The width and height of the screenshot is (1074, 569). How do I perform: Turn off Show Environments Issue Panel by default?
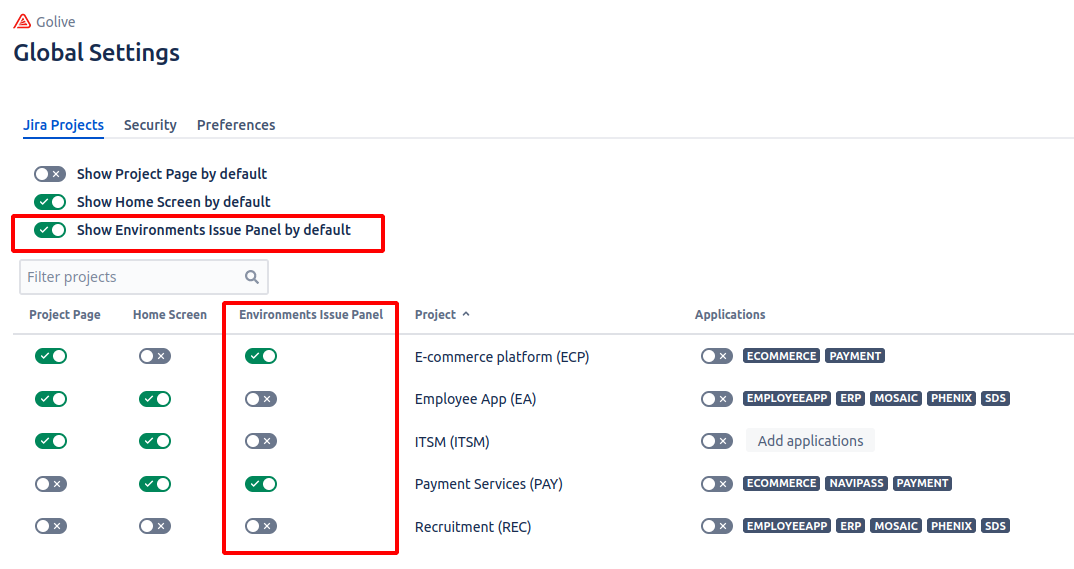49,230
